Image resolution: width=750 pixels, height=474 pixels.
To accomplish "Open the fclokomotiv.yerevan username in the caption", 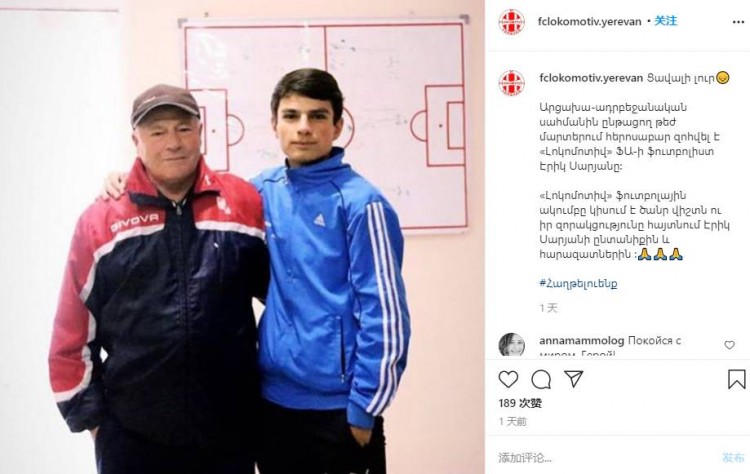I will coord(591,78).
